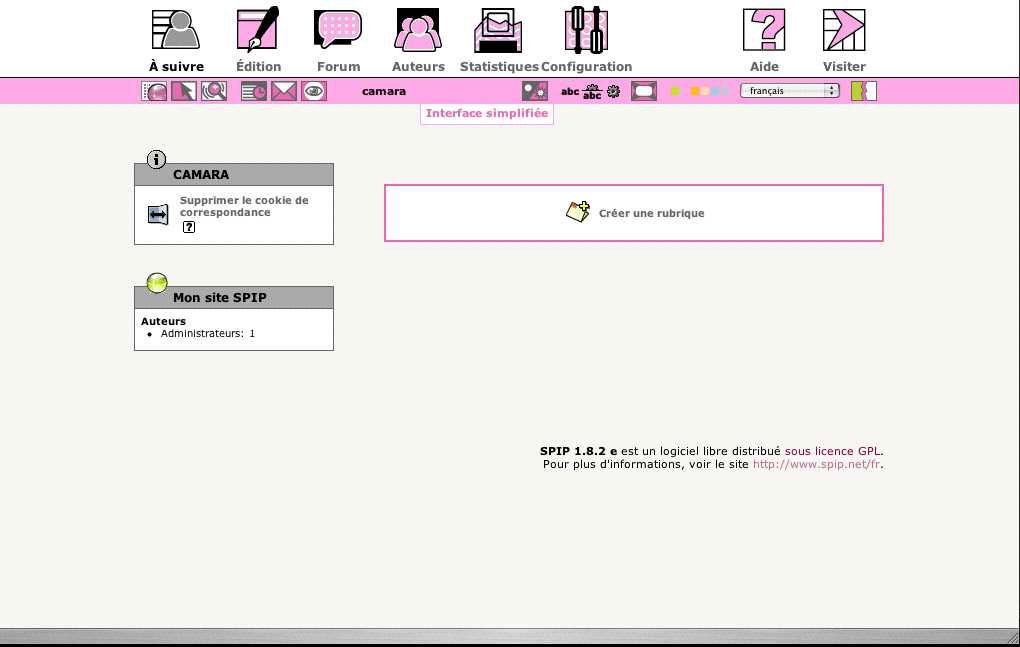Image resolution: width=1020 pixels, height=647 pixels.
Task: Open the Statistiques icon
Action: 498,30
